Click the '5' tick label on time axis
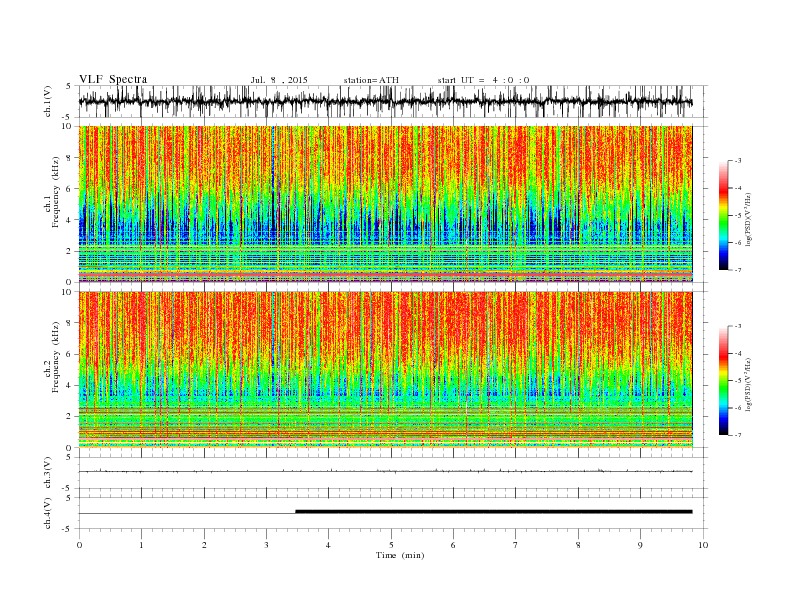 tap(391, 545)
